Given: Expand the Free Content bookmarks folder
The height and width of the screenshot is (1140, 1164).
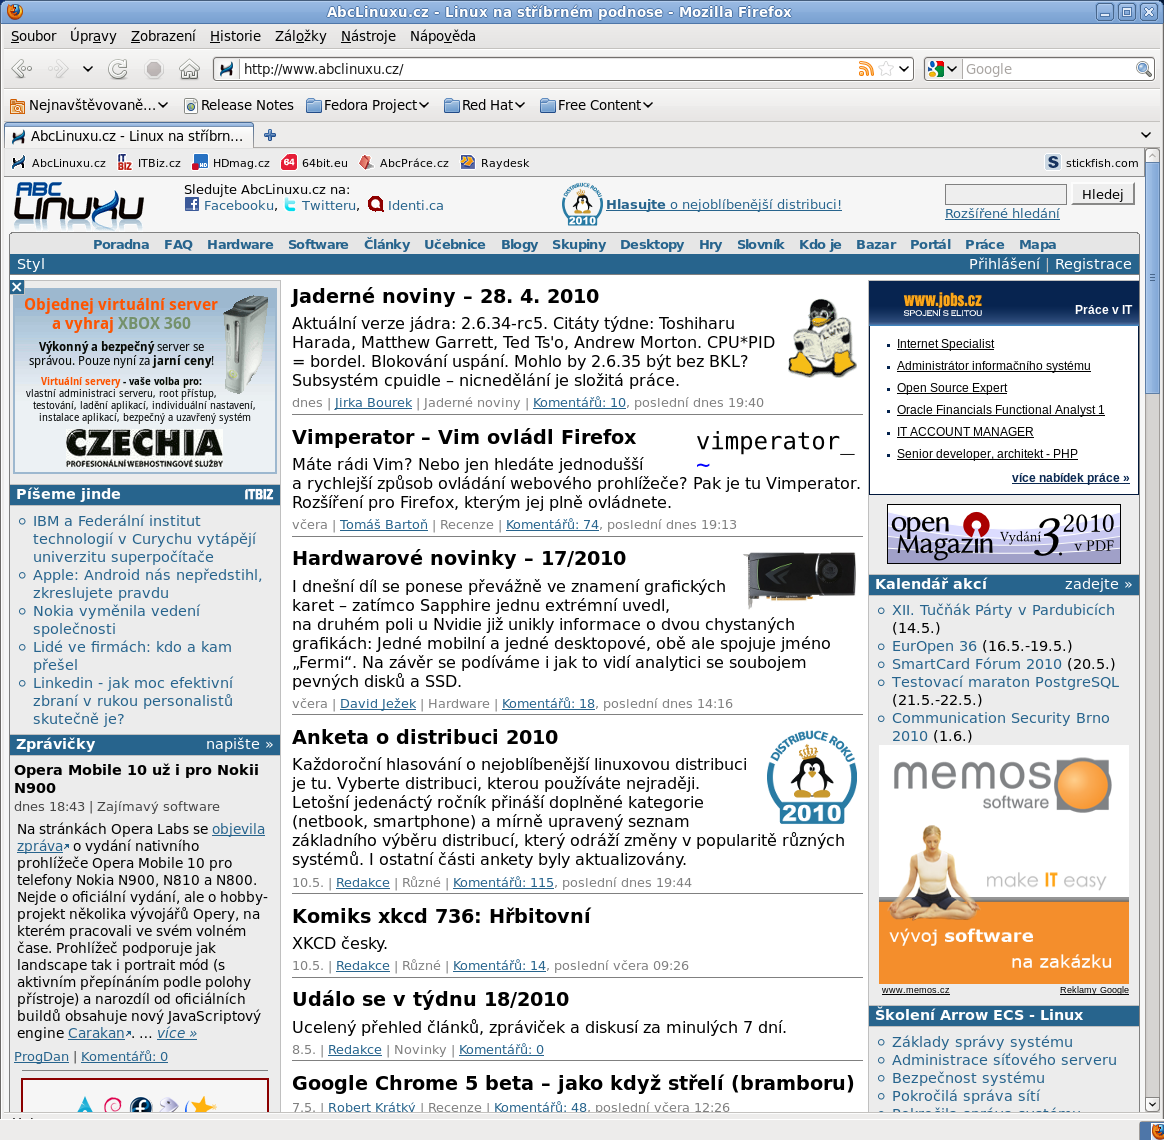Looking at the screenshot, I should (597, 105).
